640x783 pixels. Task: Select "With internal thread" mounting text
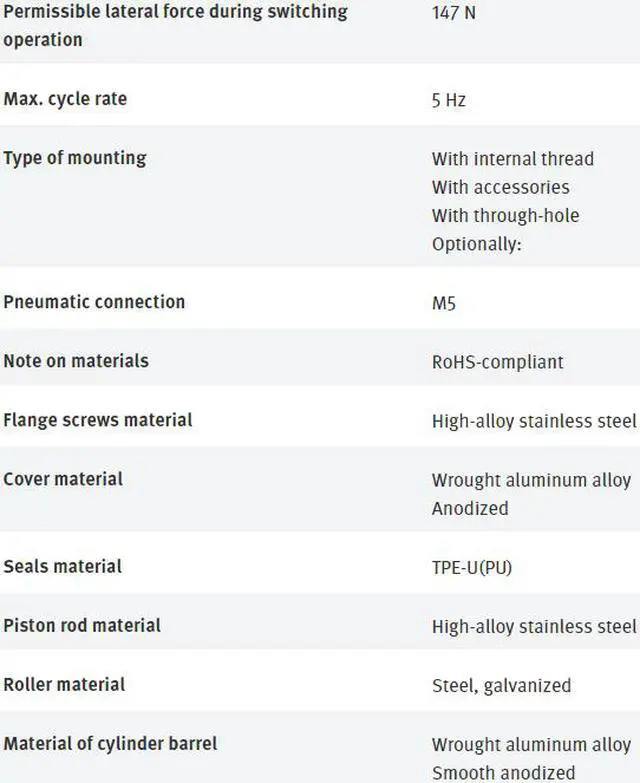(x=512, y=159)
